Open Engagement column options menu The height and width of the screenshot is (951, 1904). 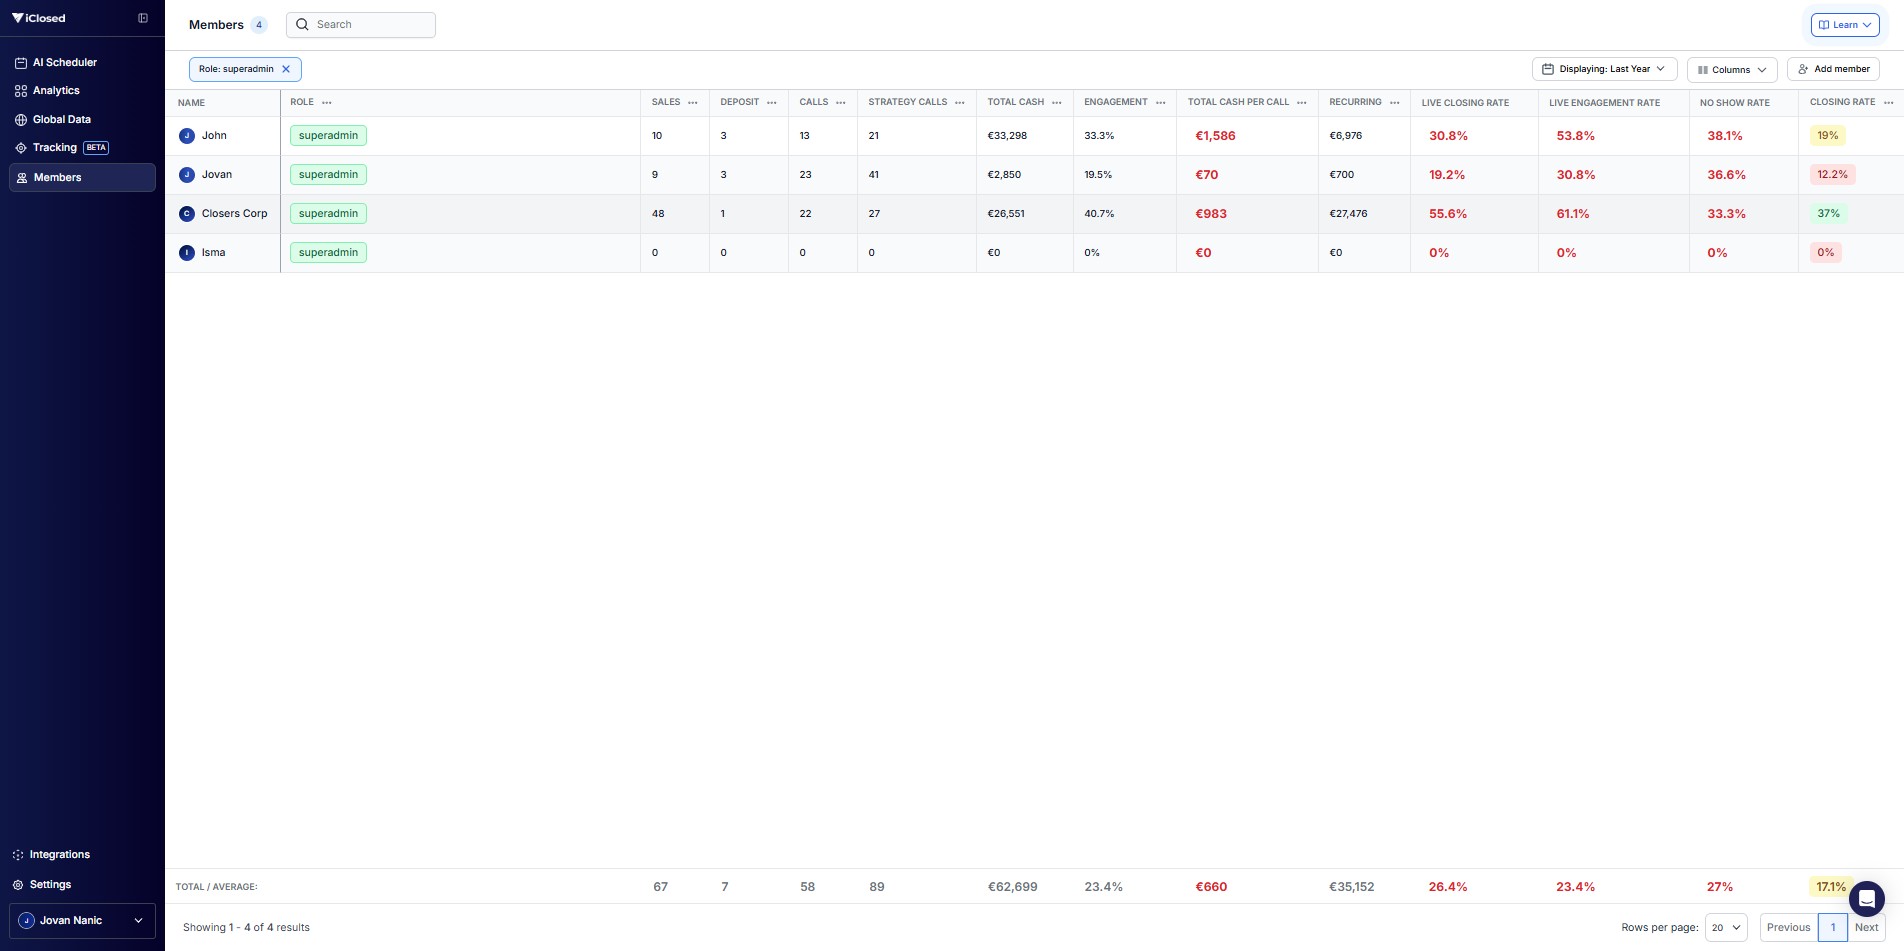(x=1161, y=103)
